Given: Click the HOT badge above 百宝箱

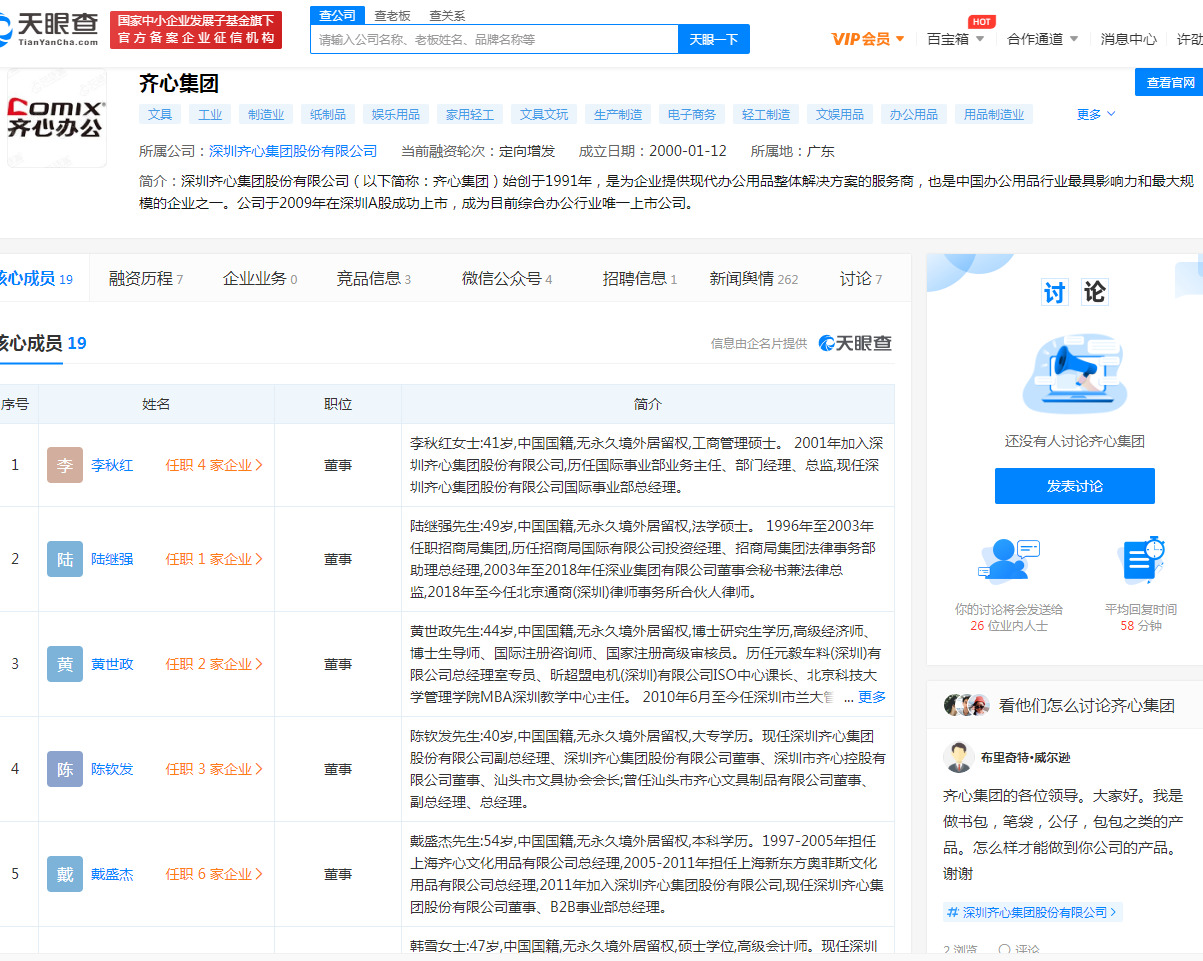Looking at the screenshot, I should click(x=982, y=21).
